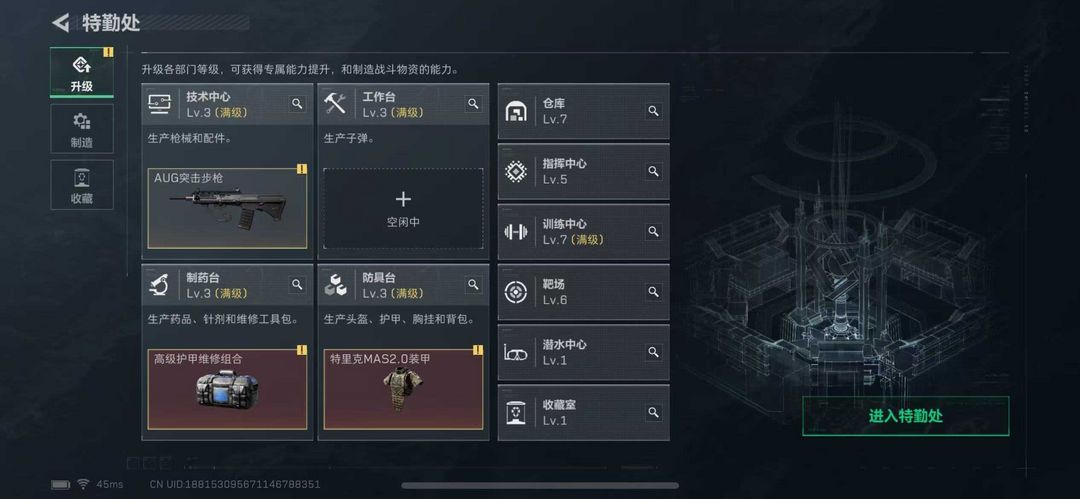Click the magnifier icon on 收藏室
The image size is (1080, 499).
[653, 412]
